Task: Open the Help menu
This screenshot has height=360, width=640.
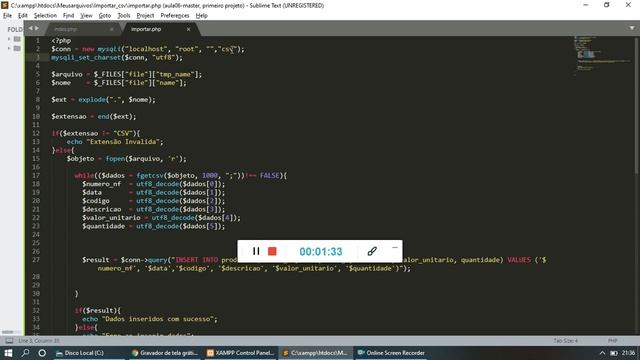Action: (202, 16)
